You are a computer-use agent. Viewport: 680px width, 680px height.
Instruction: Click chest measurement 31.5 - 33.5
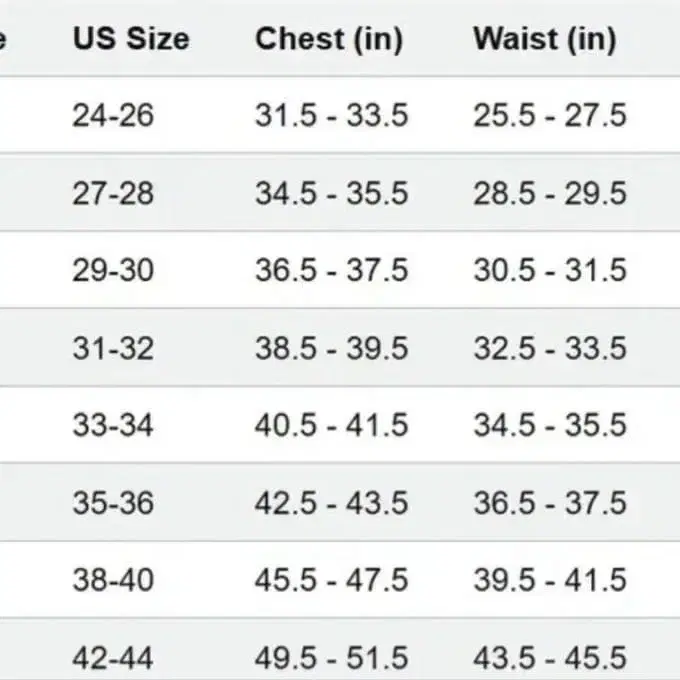pyautogui.click(x=331, y=115)
